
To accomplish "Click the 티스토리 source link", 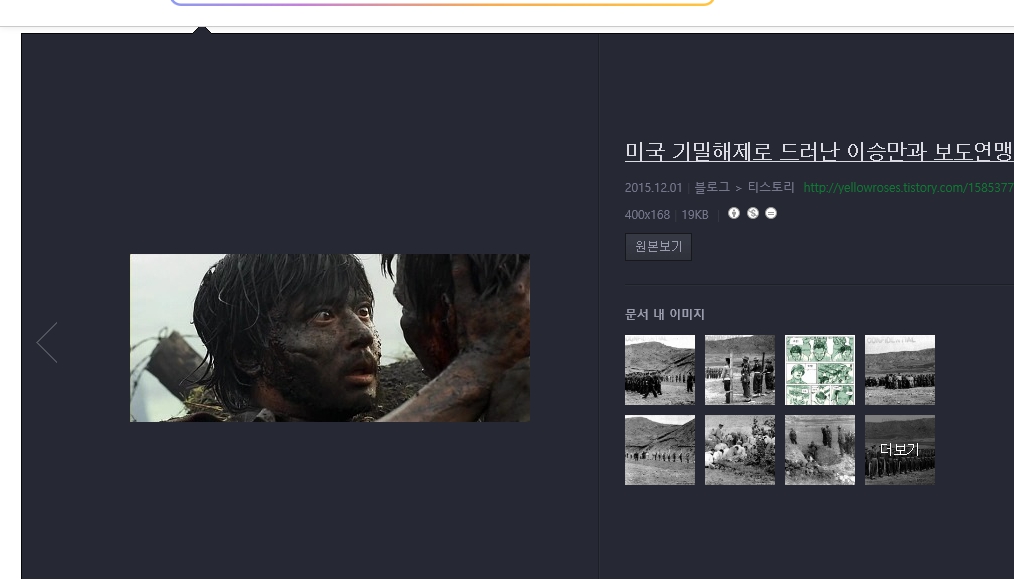I will (x=771, y=188).
